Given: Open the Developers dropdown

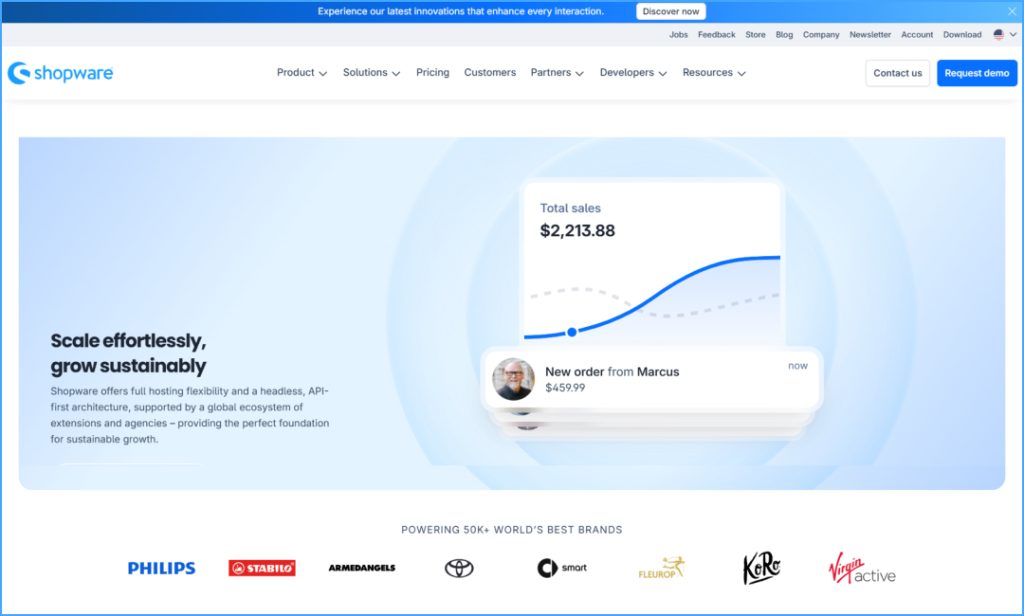Looking at the screenshot, I should (x=632, y=72).
